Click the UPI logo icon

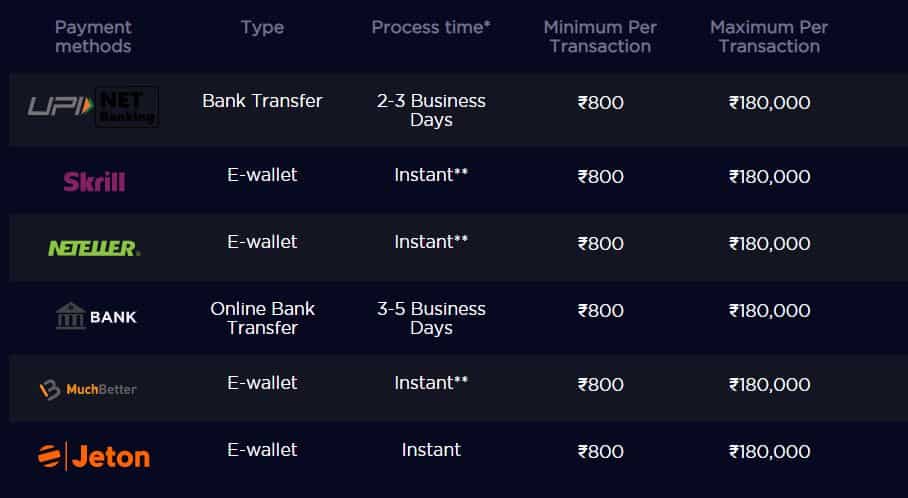[x=60, y=106]
